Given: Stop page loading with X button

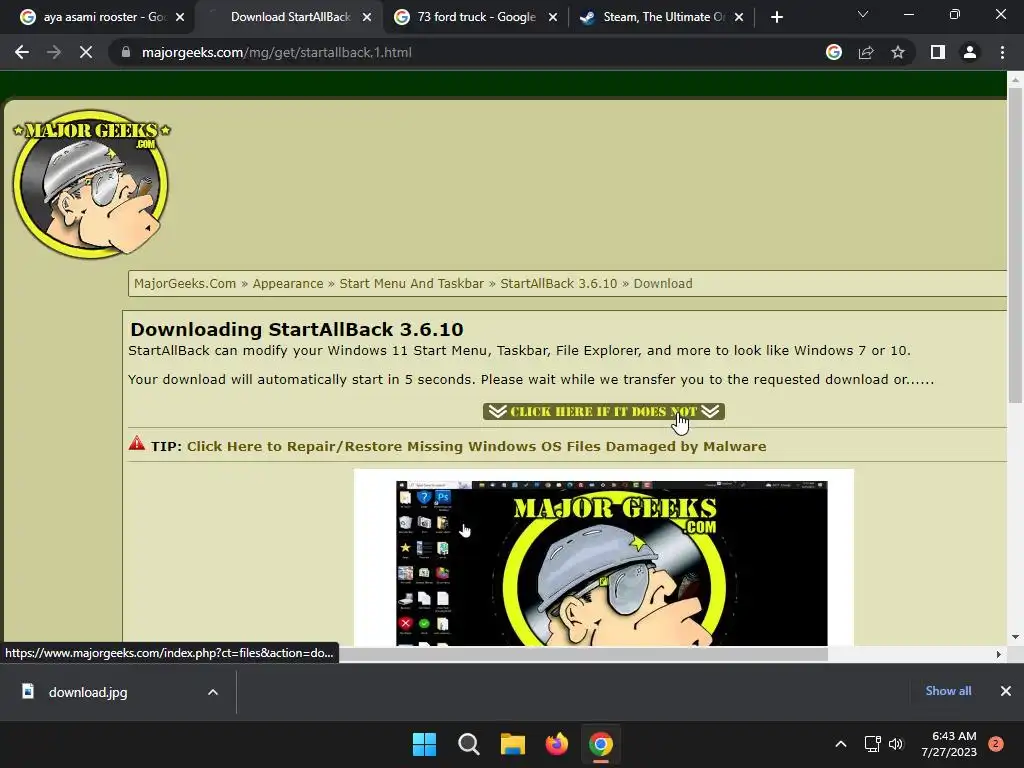Looking at the screenshot, I should (x=86, y=52).
